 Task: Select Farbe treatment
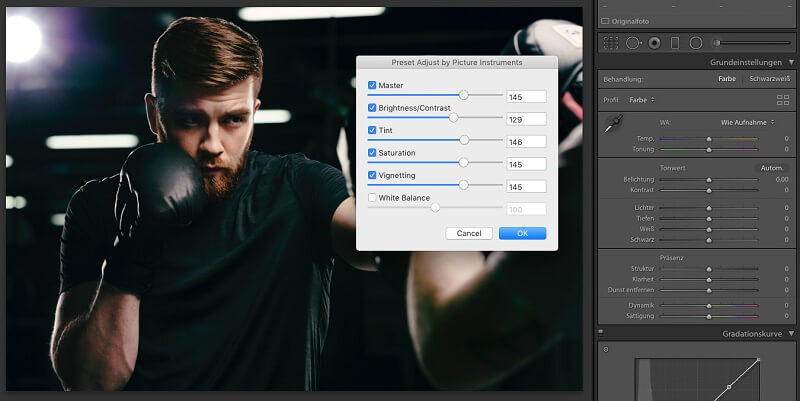[x=727, y=79]
